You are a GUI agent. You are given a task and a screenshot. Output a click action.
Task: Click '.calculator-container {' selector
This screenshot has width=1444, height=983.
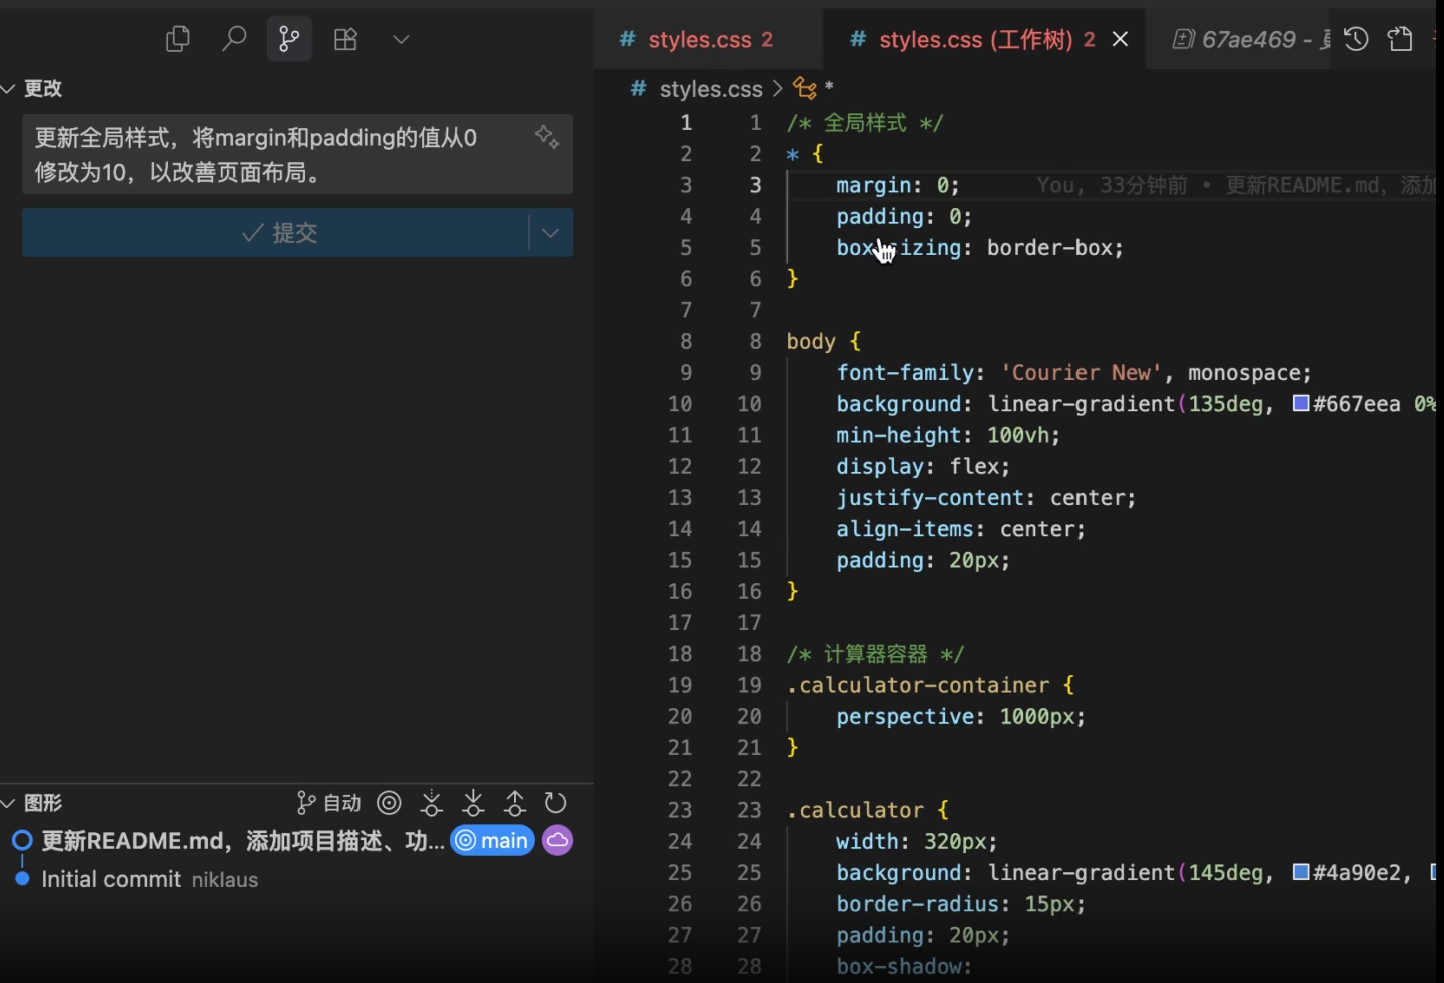click(x=930, y=685)
